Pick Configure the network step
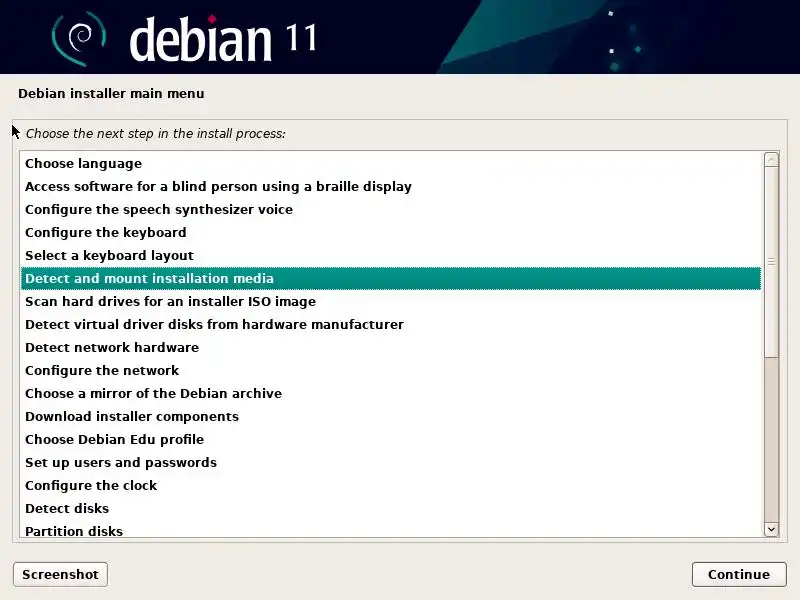 click(391, 370)
